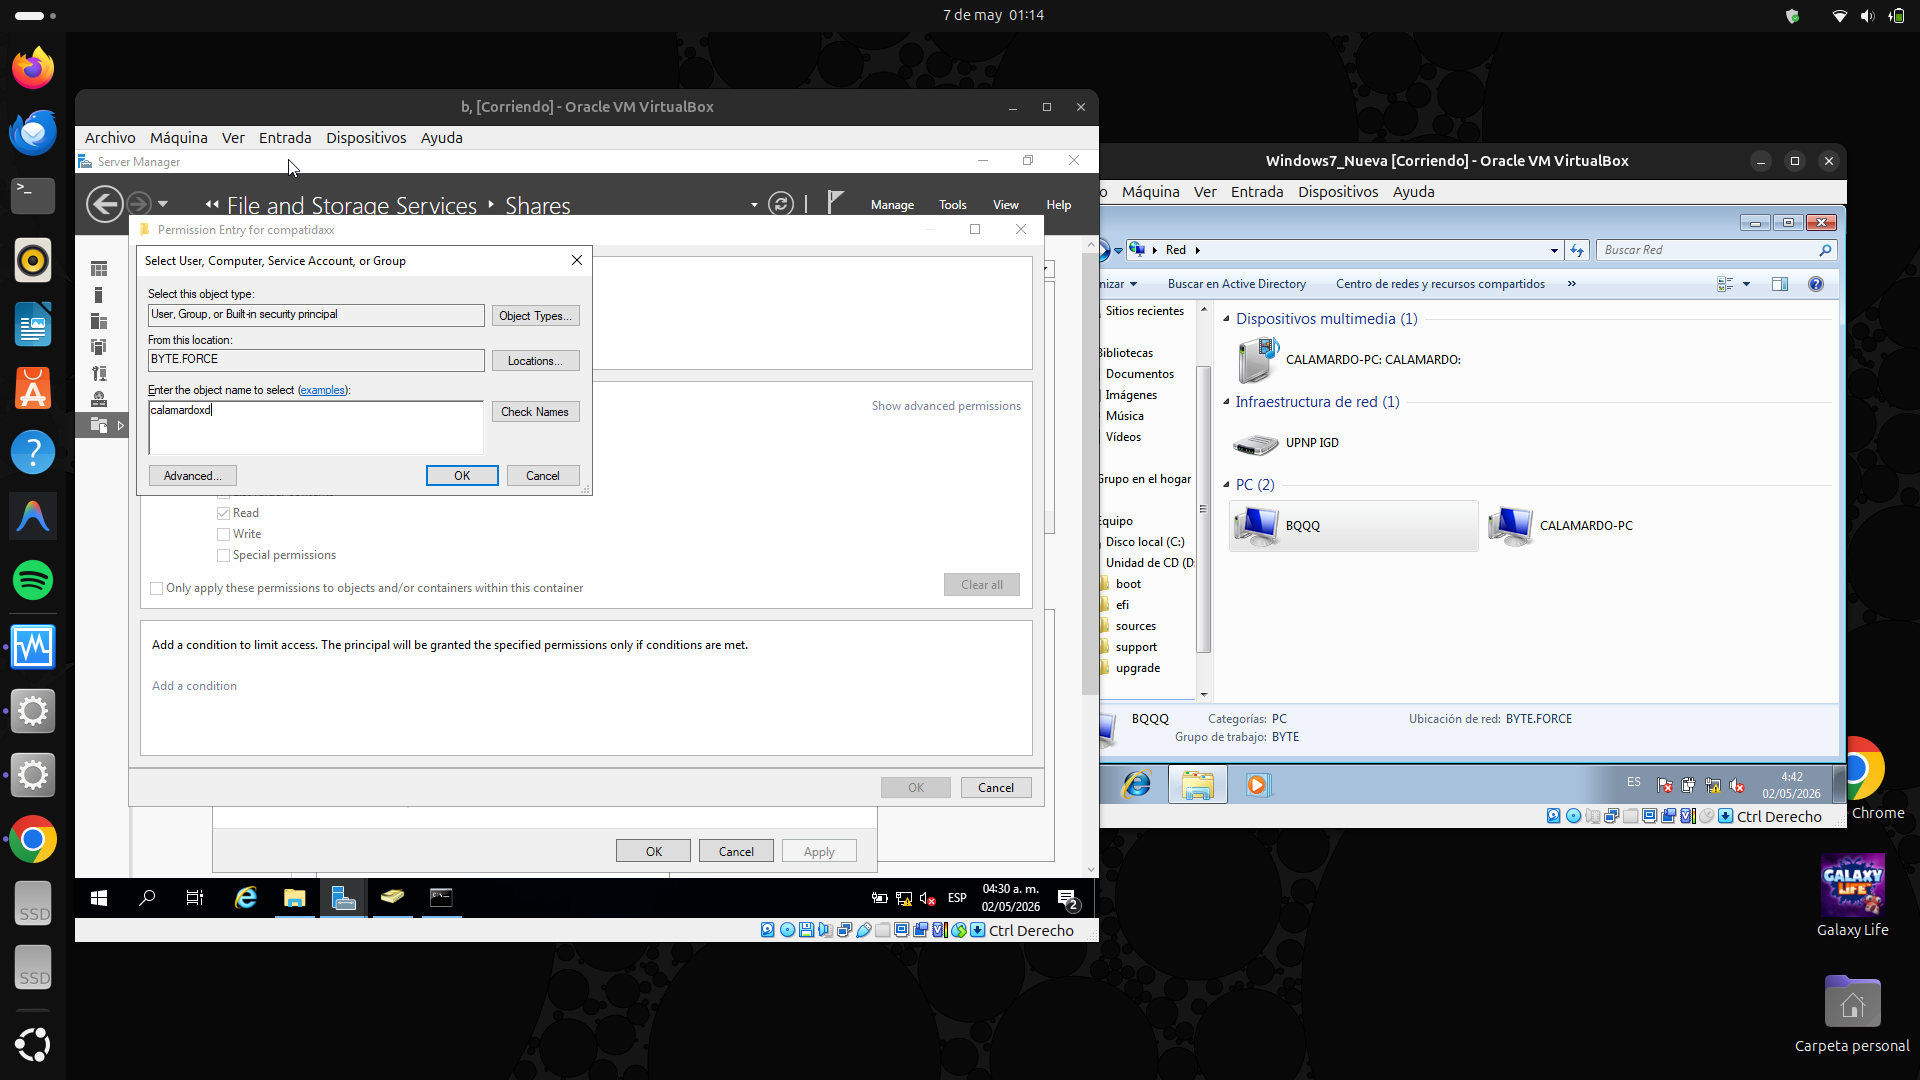
Task: Open taskbar search in server VM
Action: (x=147, y=898)
